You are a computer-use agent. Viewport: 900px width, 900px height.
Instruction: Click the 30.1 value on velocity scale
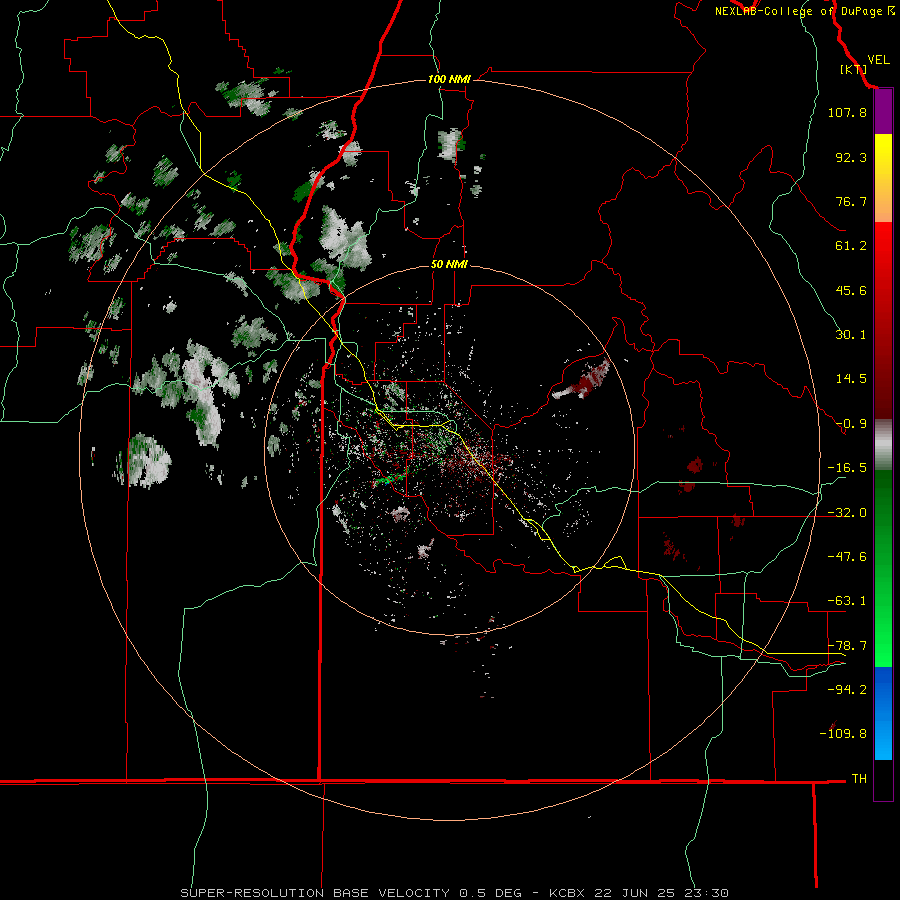coord(851,335)
